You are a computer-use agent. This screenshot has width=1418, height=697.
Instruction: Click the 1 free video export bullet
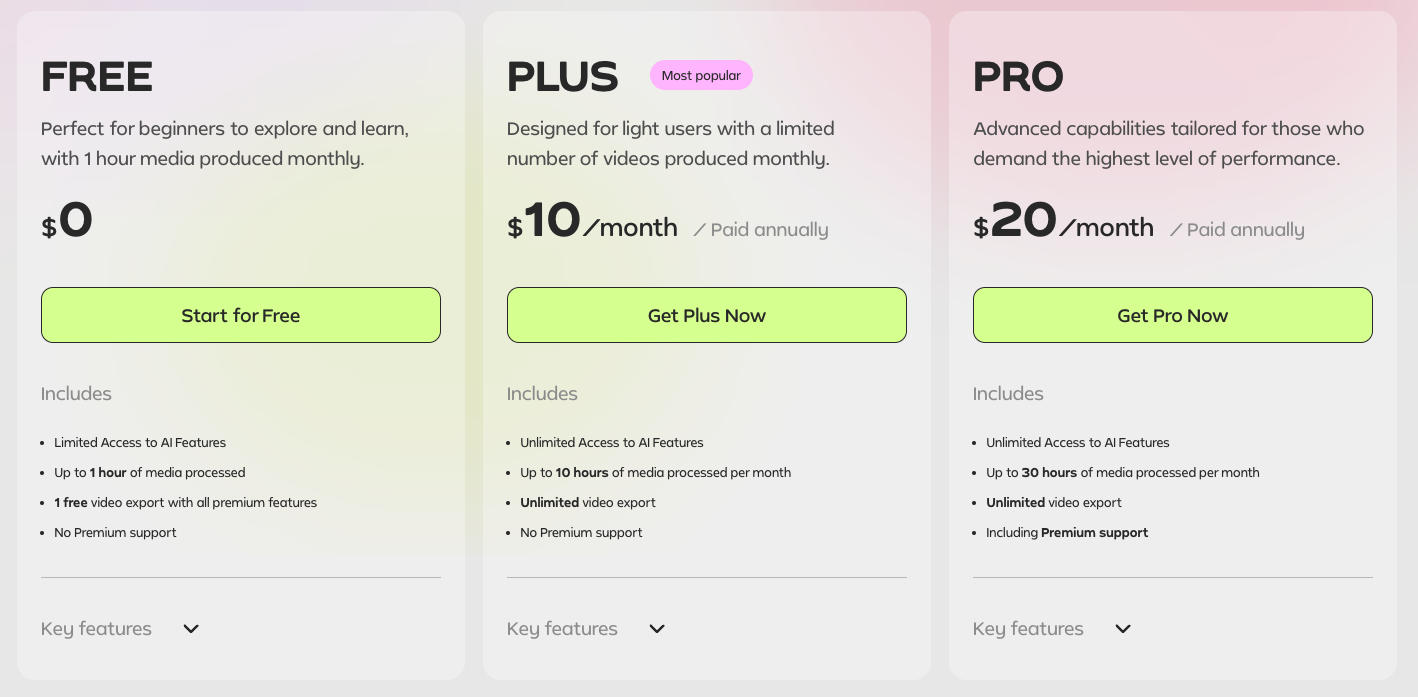pos(185,503)
